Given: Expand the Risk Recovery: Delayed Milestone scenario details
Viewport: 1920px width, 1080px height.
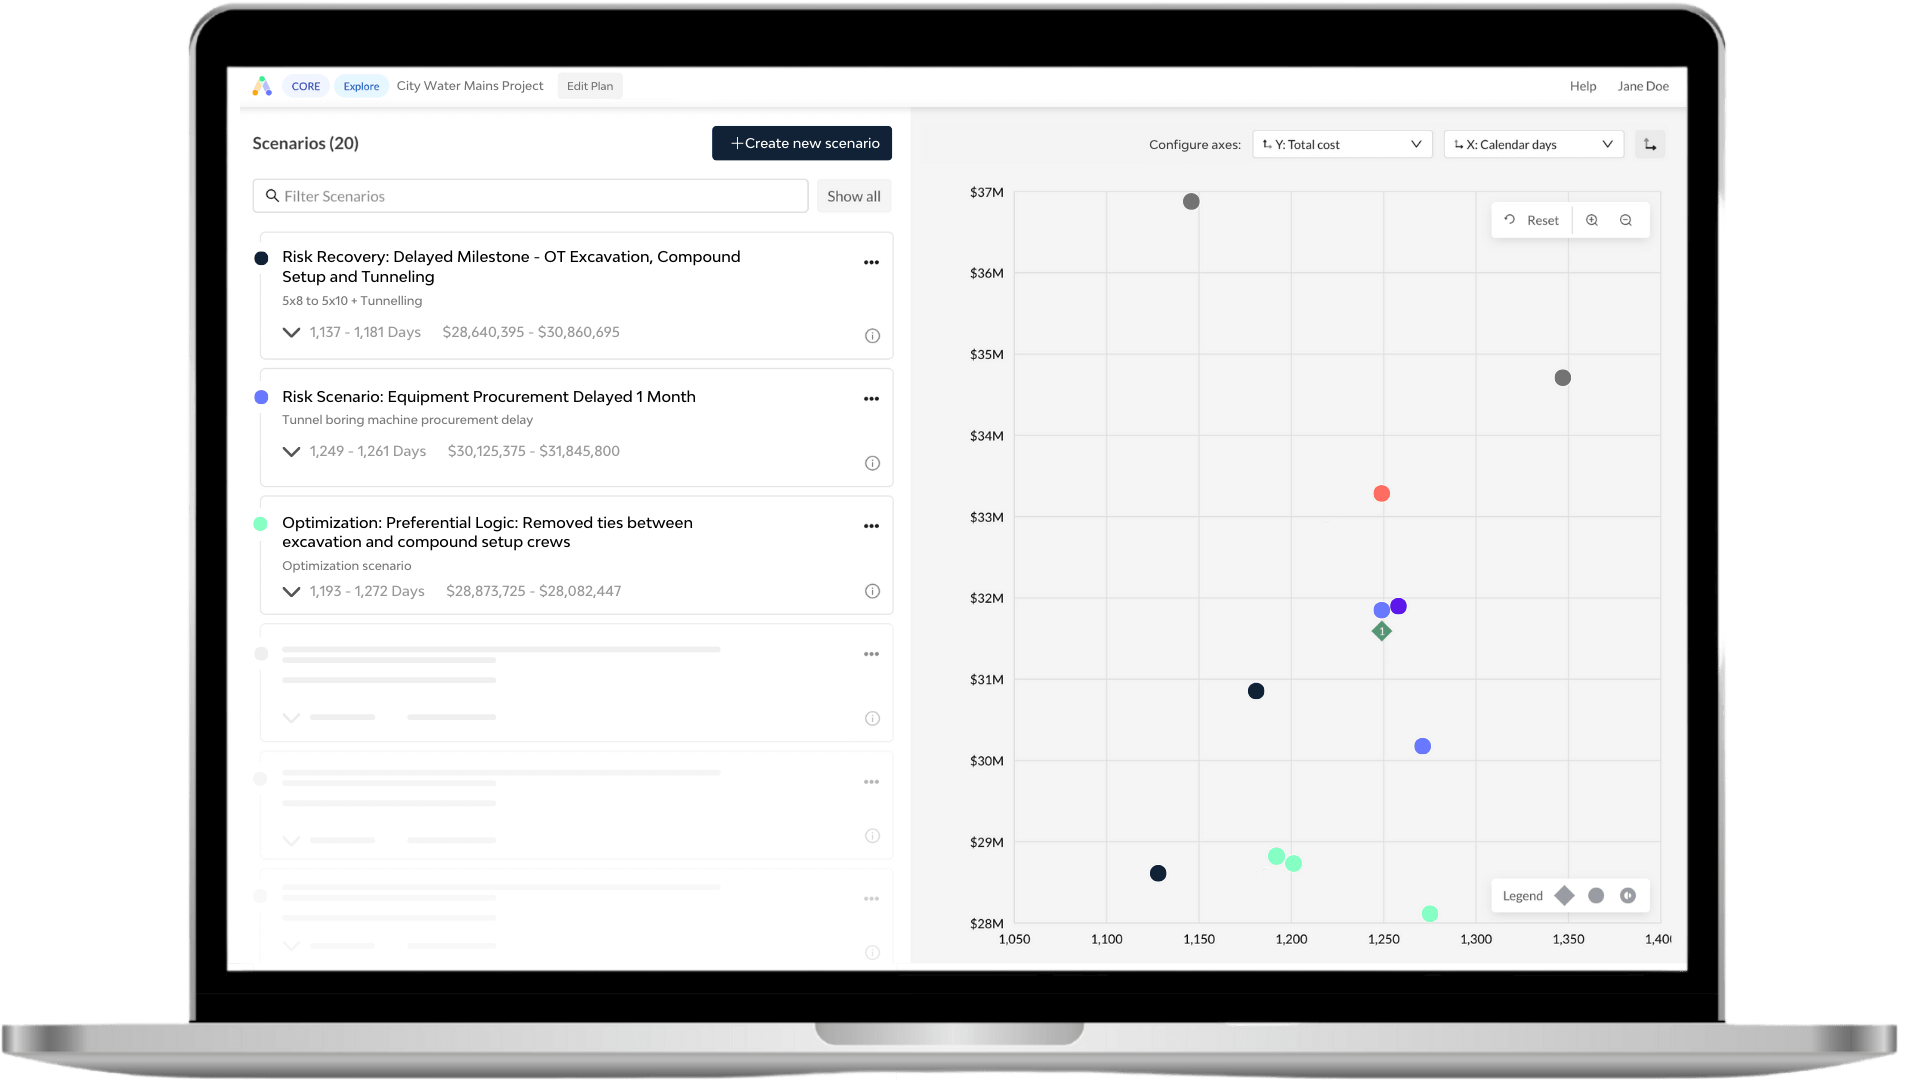Looking at the screenshot, I should [291, 333].
